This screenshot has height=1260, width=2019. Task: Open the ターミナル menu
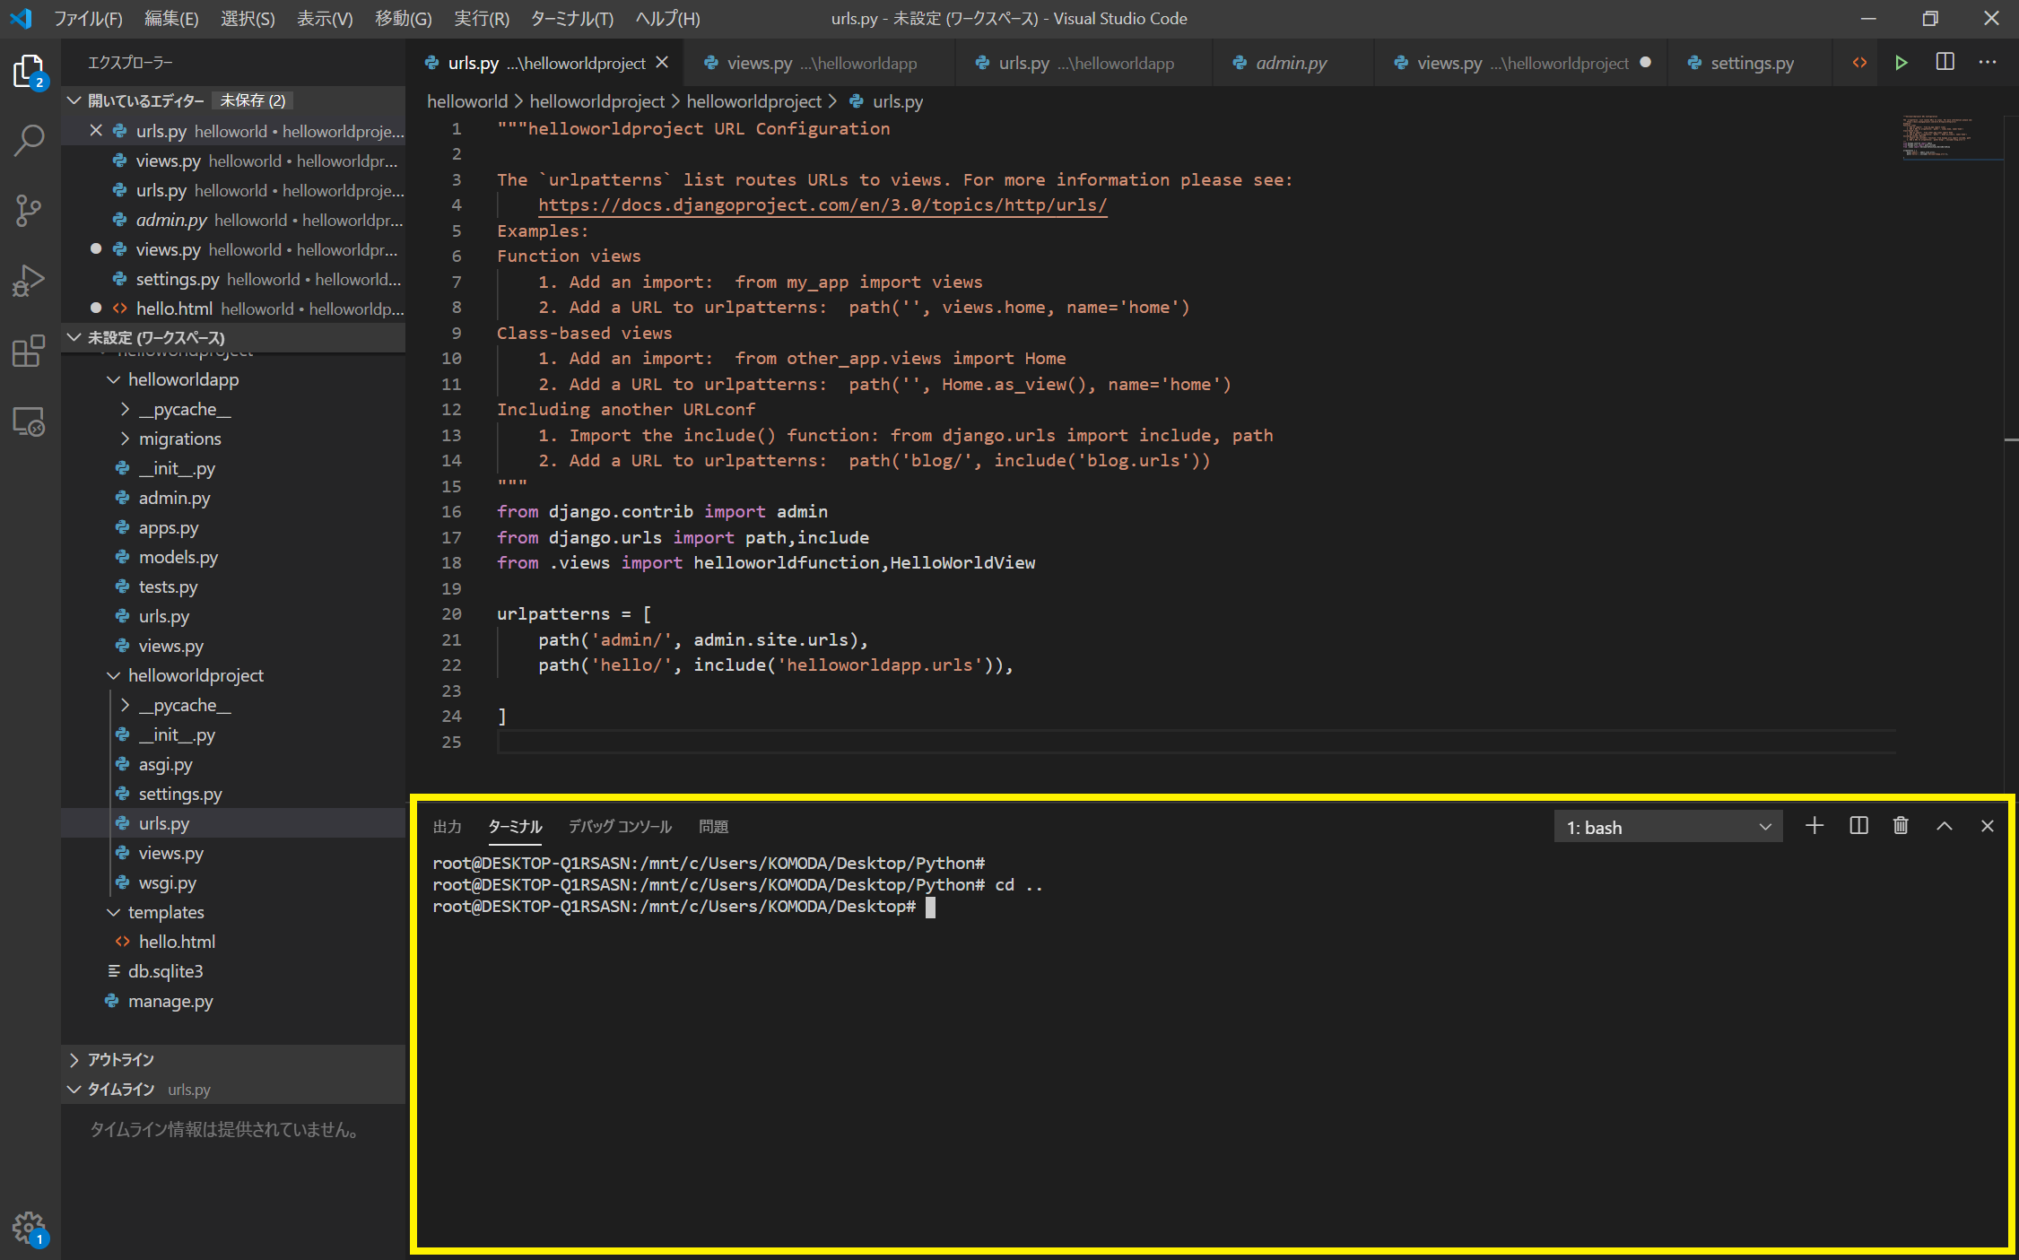571,18
